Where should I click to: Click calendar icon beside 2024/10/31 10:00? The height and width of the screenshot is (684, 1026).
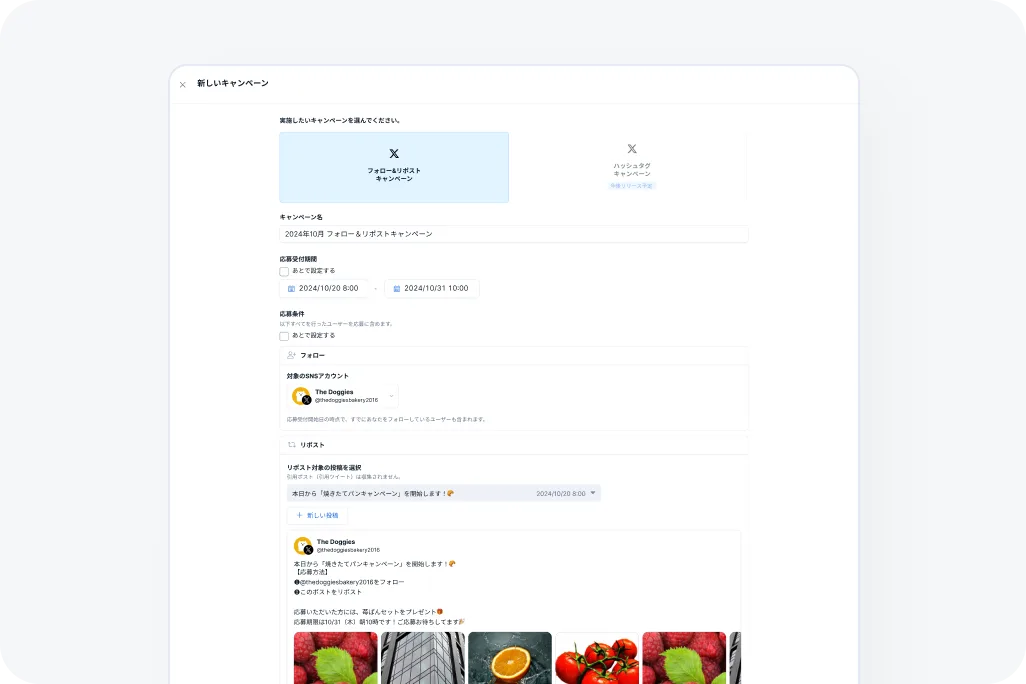tap(397, 289)
